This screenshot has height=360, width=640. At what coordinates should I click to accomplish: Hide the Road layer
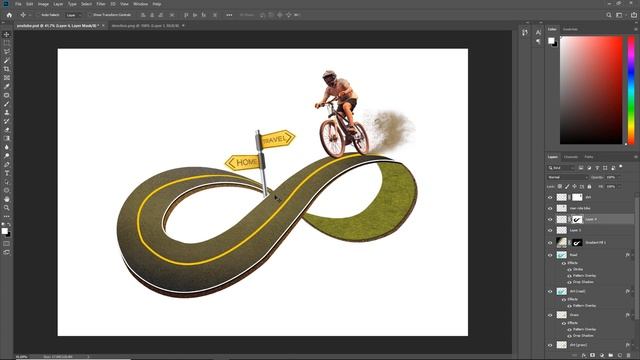click(x=550, y=255)
